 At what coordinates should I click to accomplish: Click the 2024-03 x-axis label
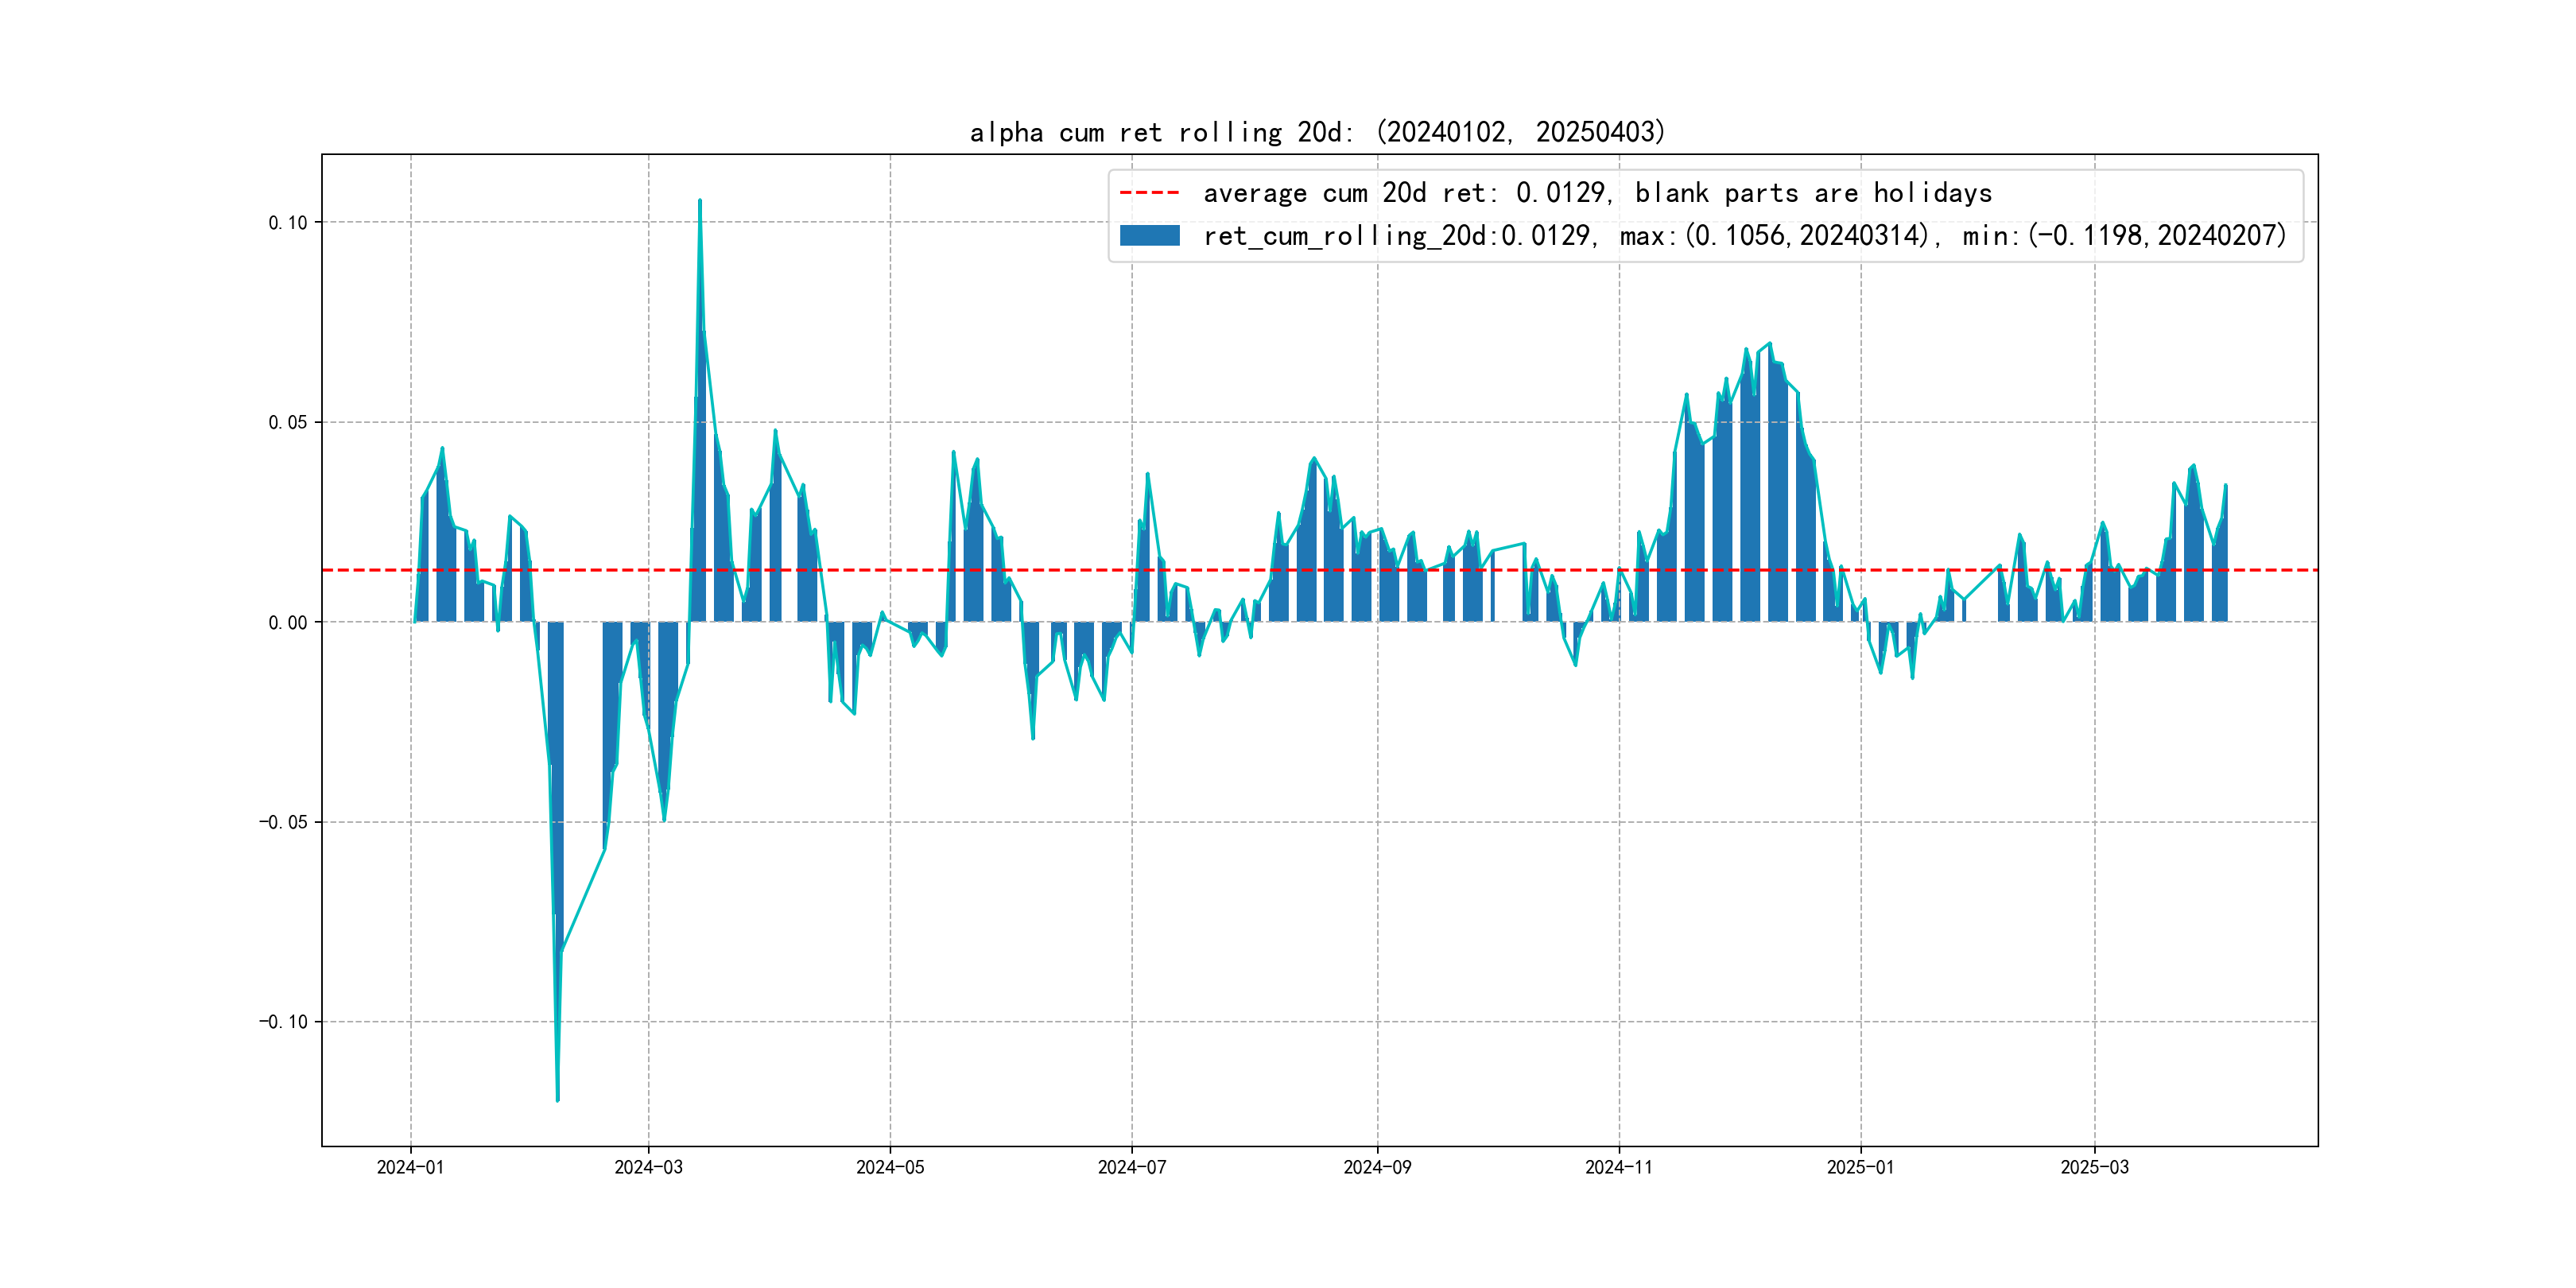click(648, 1167)
